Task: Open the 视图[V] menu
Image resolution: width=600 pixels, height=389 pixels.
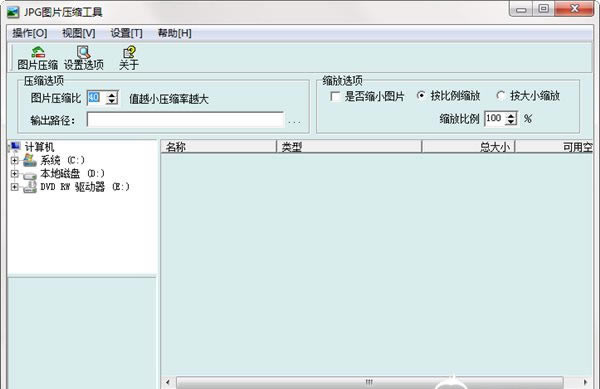Action: point(79,33)
